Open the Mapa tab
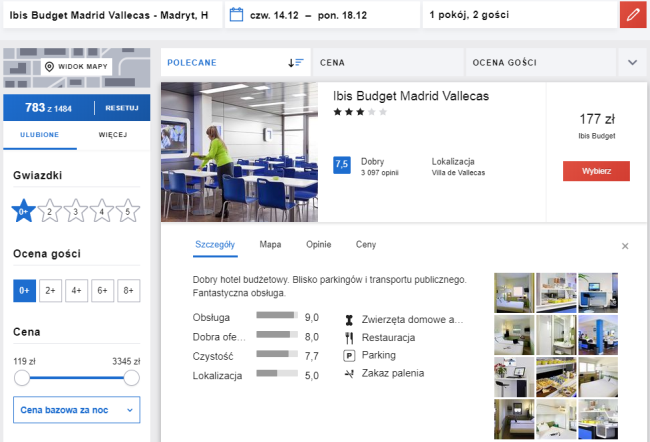 point(270,245)
